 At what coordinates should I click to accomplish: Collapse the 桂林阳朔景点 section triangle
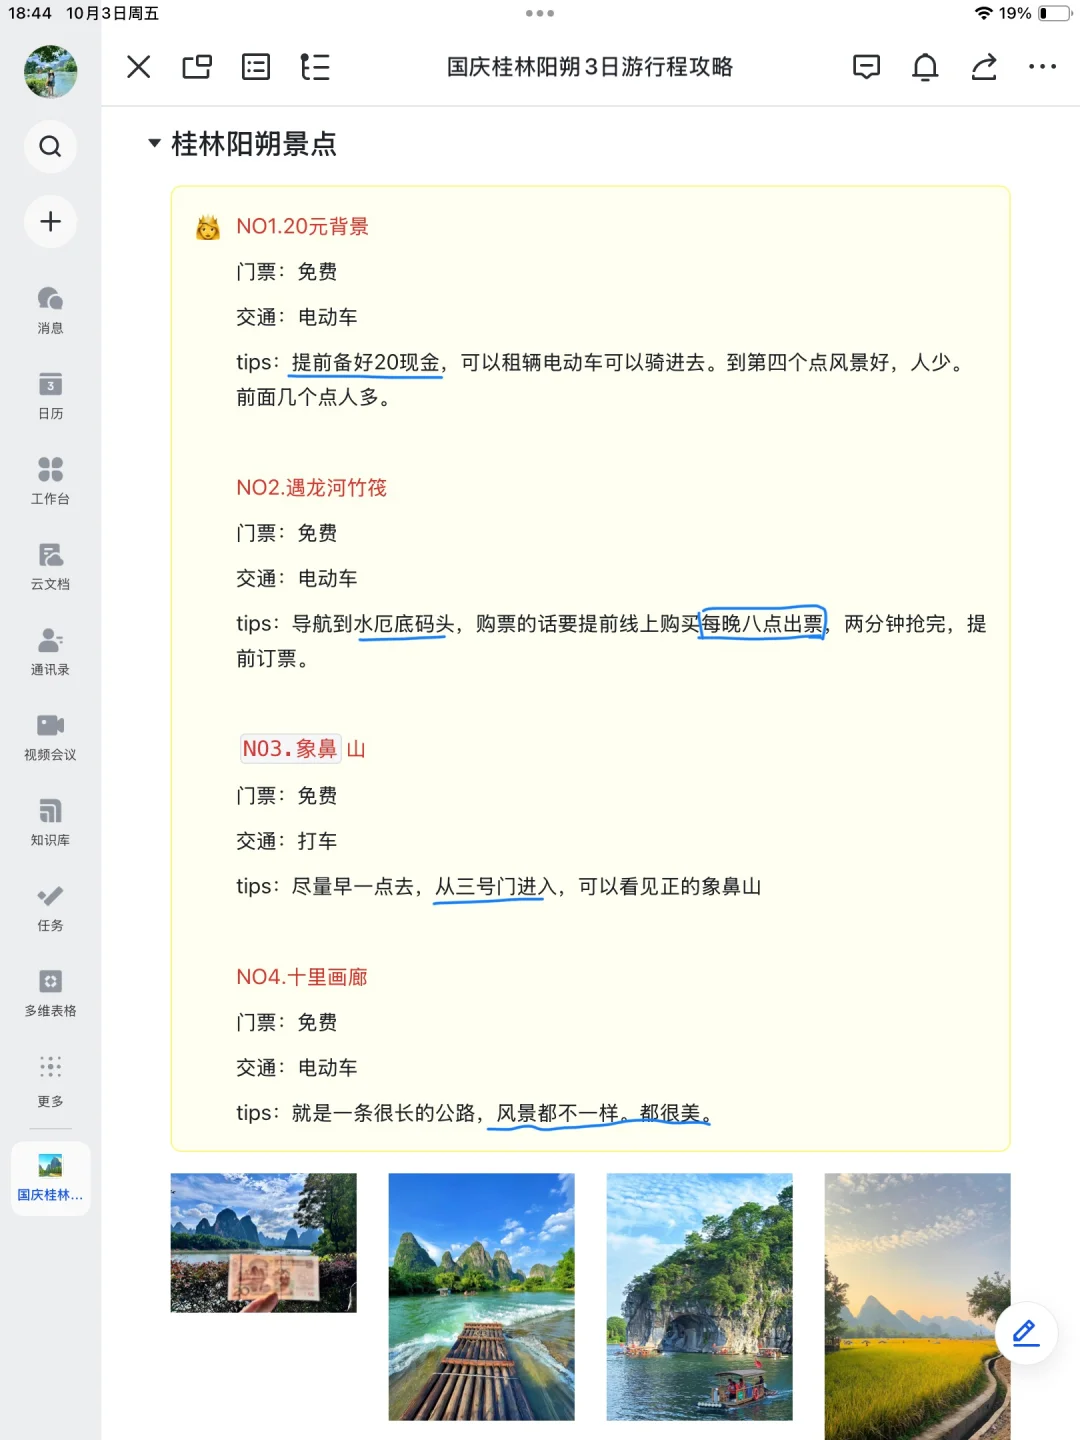pos(153,145)
